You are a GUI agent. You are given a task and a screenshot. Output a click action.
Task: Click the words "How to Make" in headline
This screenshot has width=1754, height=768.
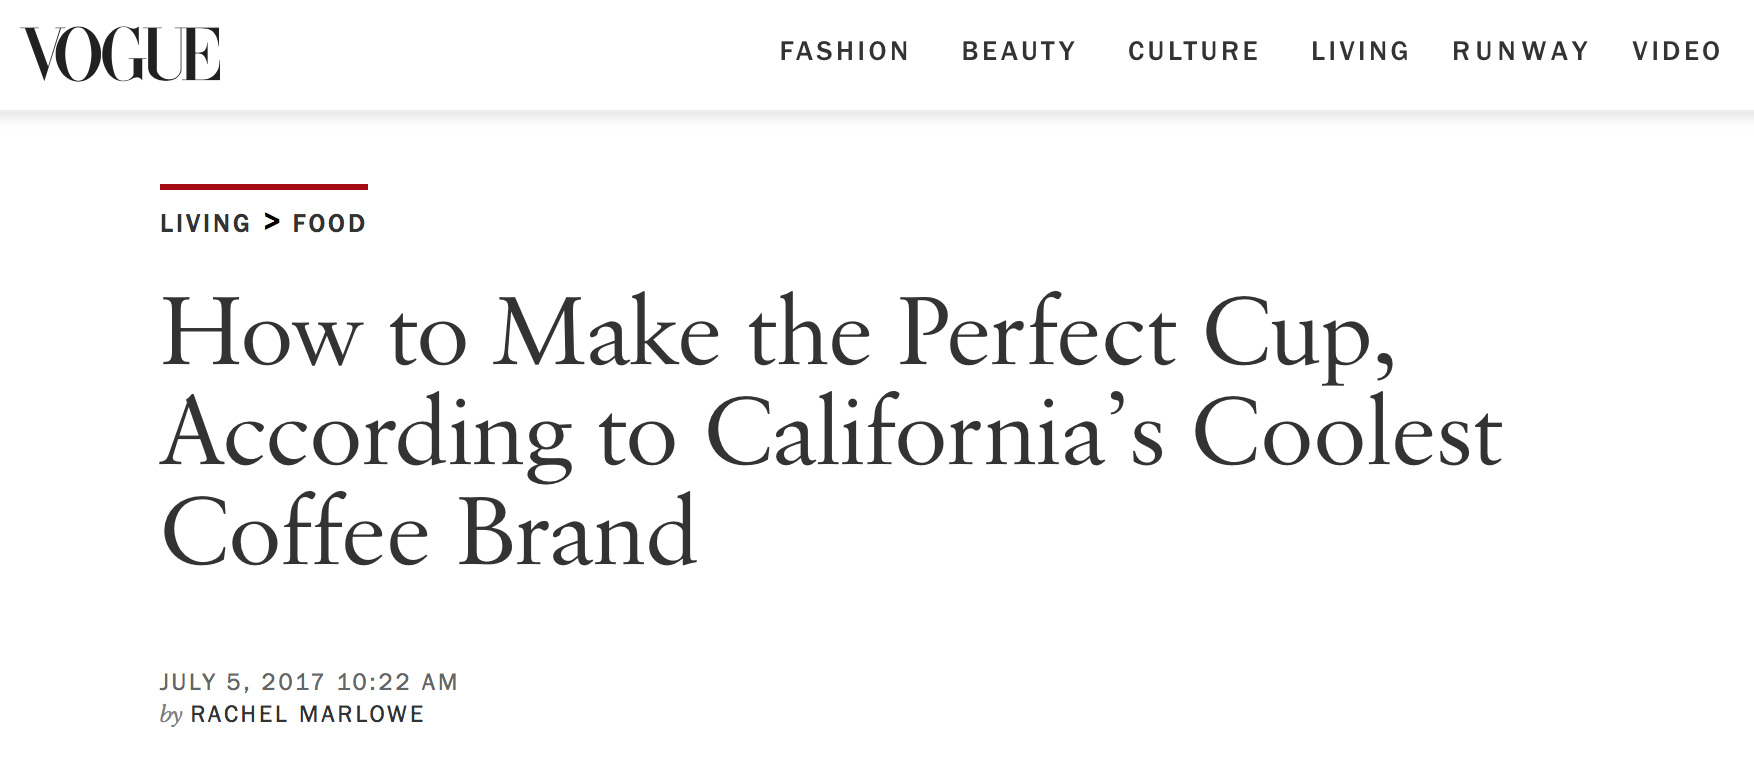[440, 333]
